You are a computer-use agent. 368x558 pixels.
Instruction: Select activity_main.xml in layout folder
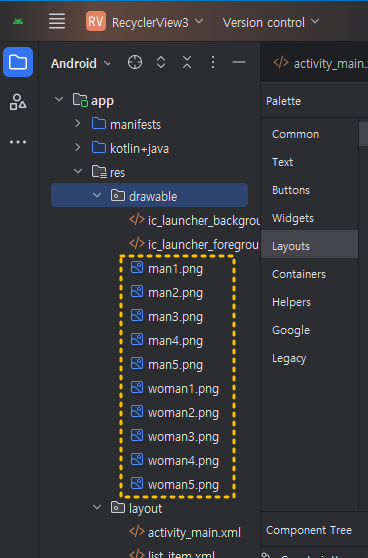(185, 533)
